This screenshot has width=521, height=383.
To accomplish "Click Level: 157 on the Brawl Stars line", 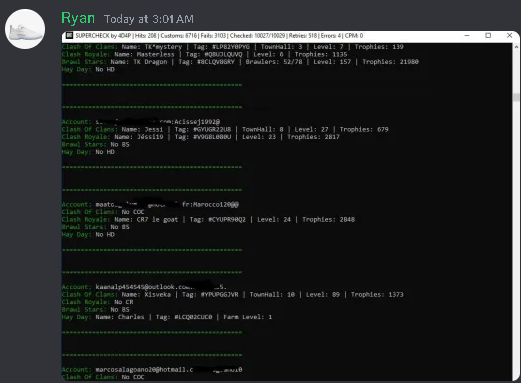I will pyautogui.click(x=332, y=62).
